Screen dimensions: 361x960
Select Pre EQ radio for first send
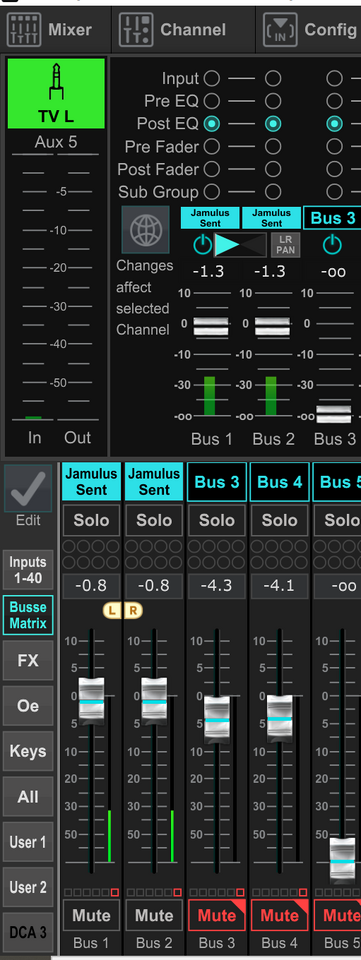212,101
